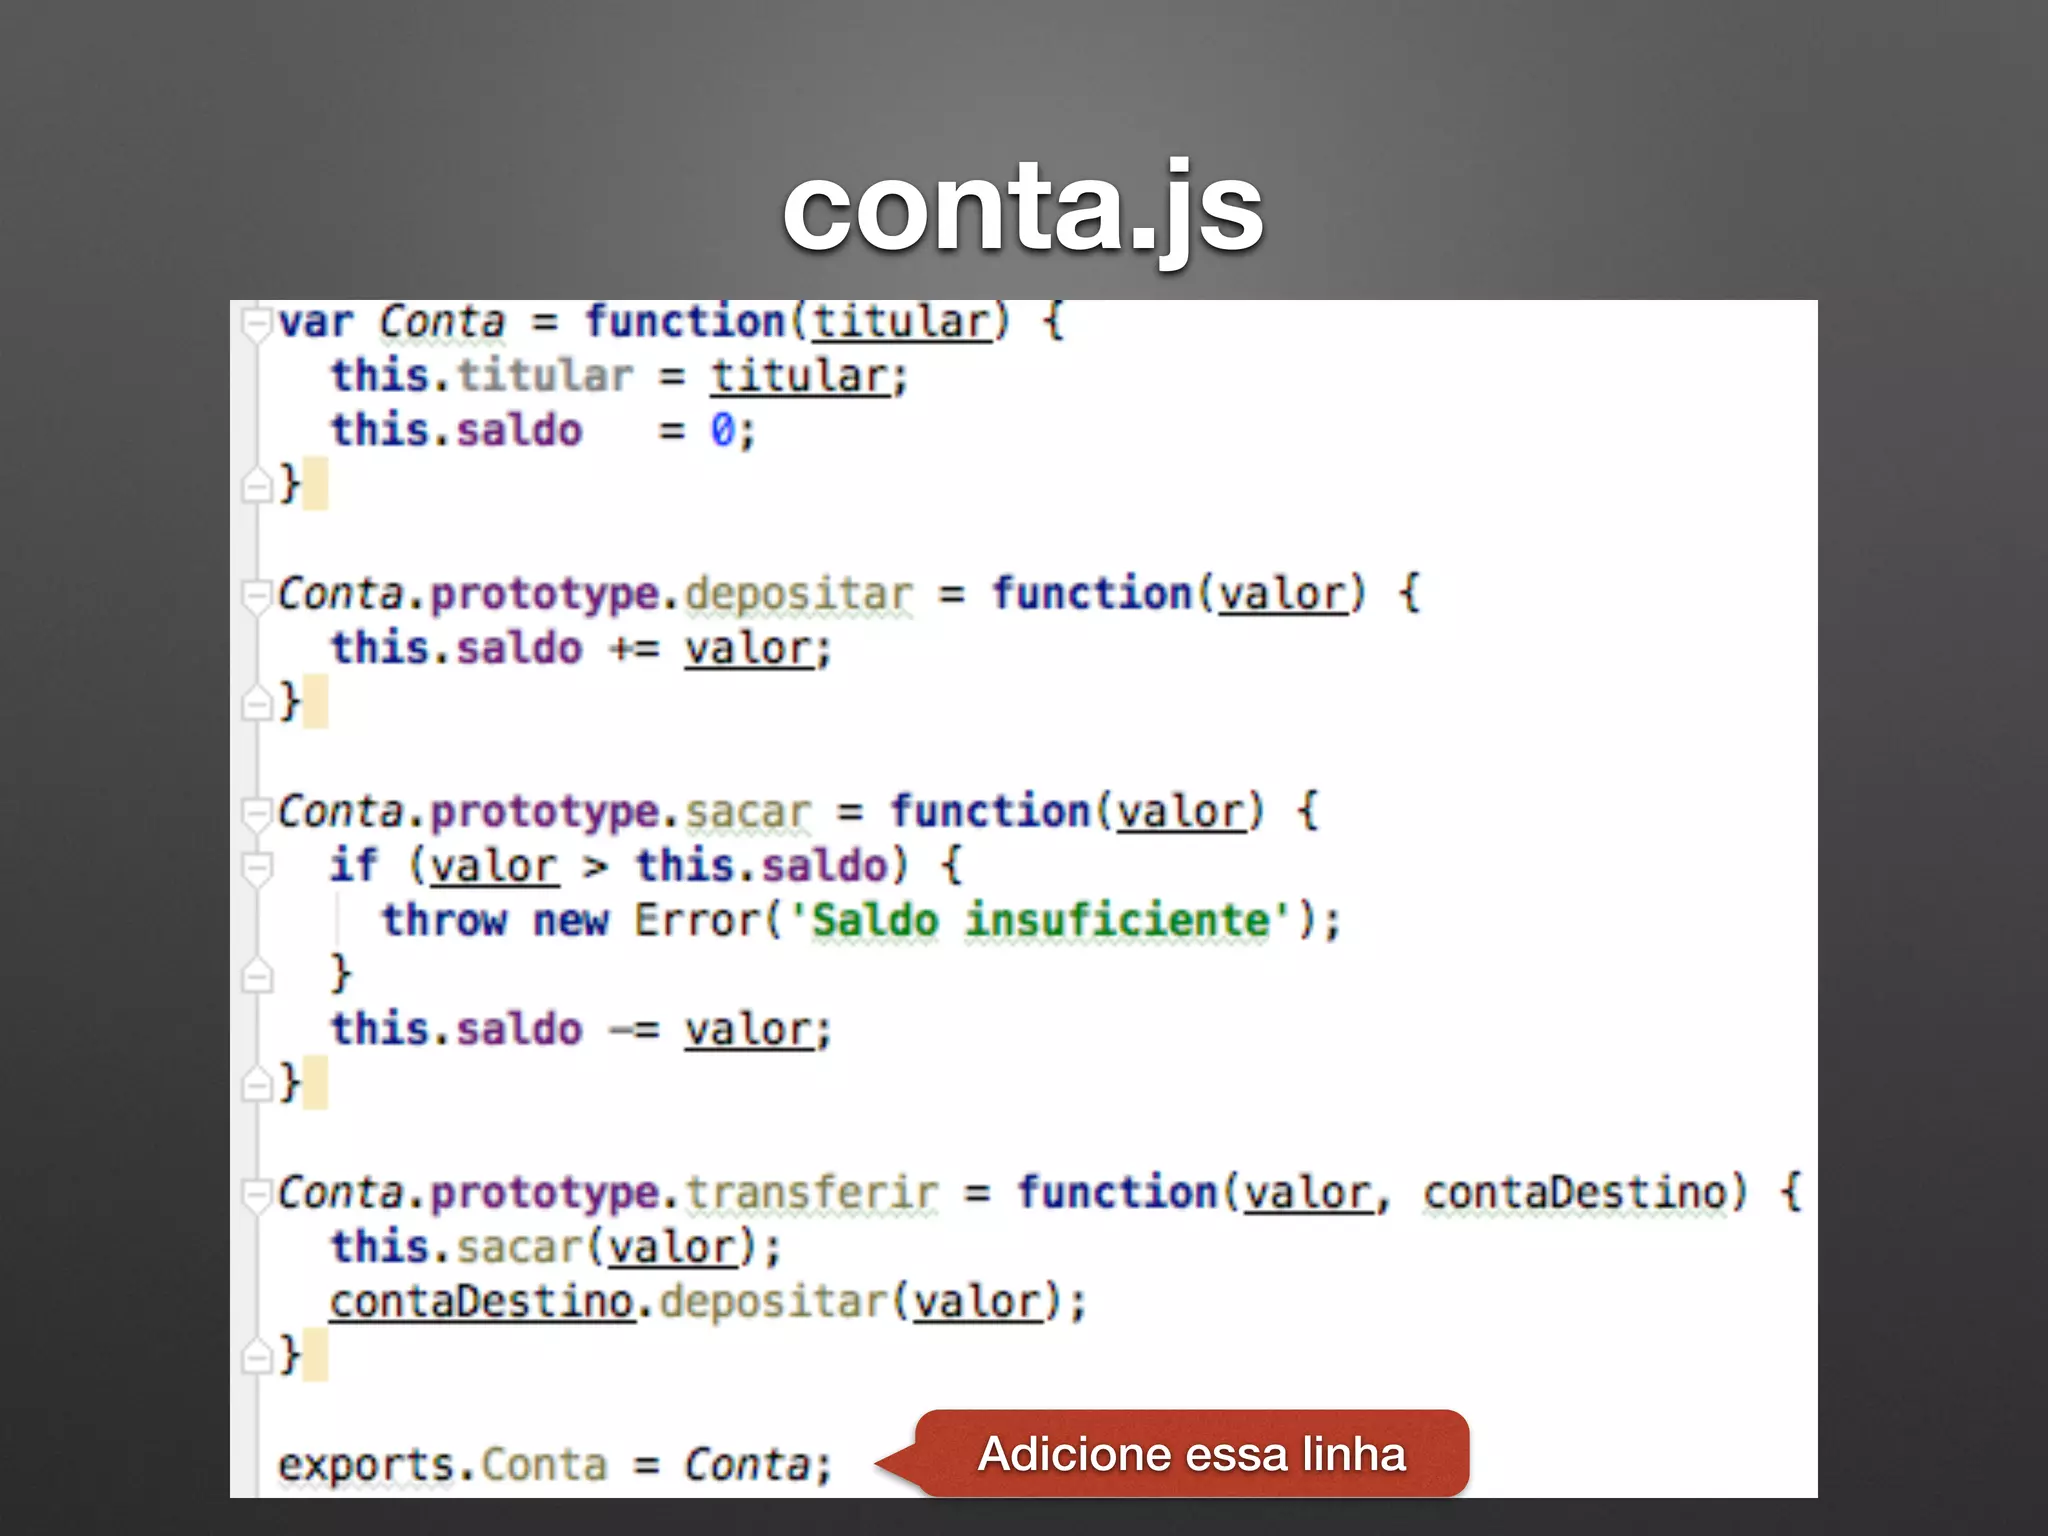Click fold-end marker closing depositar function
Viewport: 2048px width, 1536px height.
point(257,703)
